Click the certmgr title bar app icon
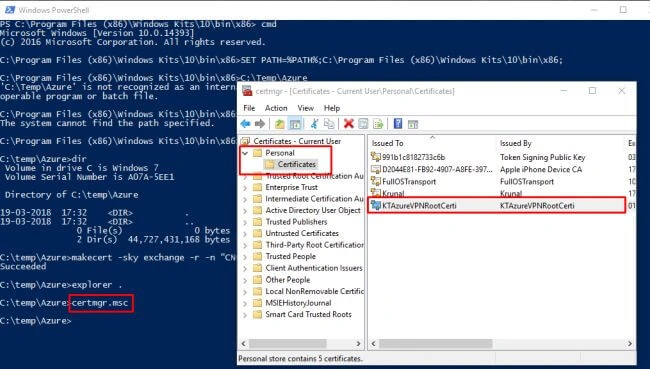Viewport: 650px width, 369px height. click(247, 91)
